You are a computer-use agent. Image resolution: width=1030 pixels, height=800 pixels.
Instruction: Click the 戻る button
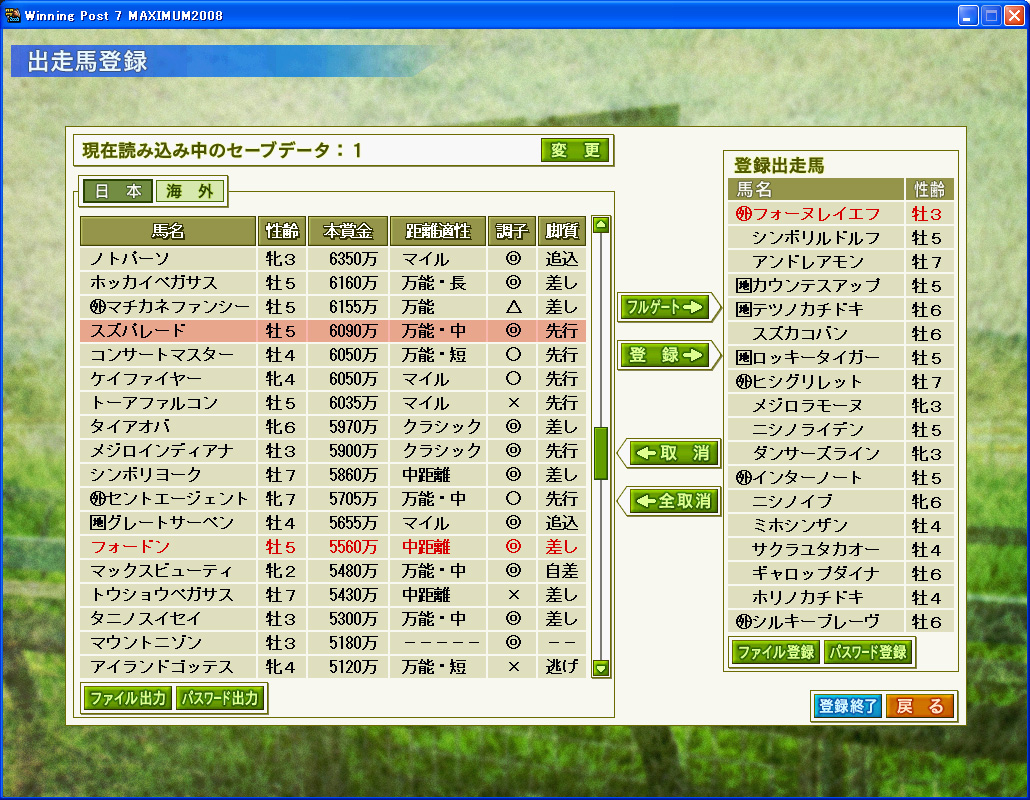(920, 706)
